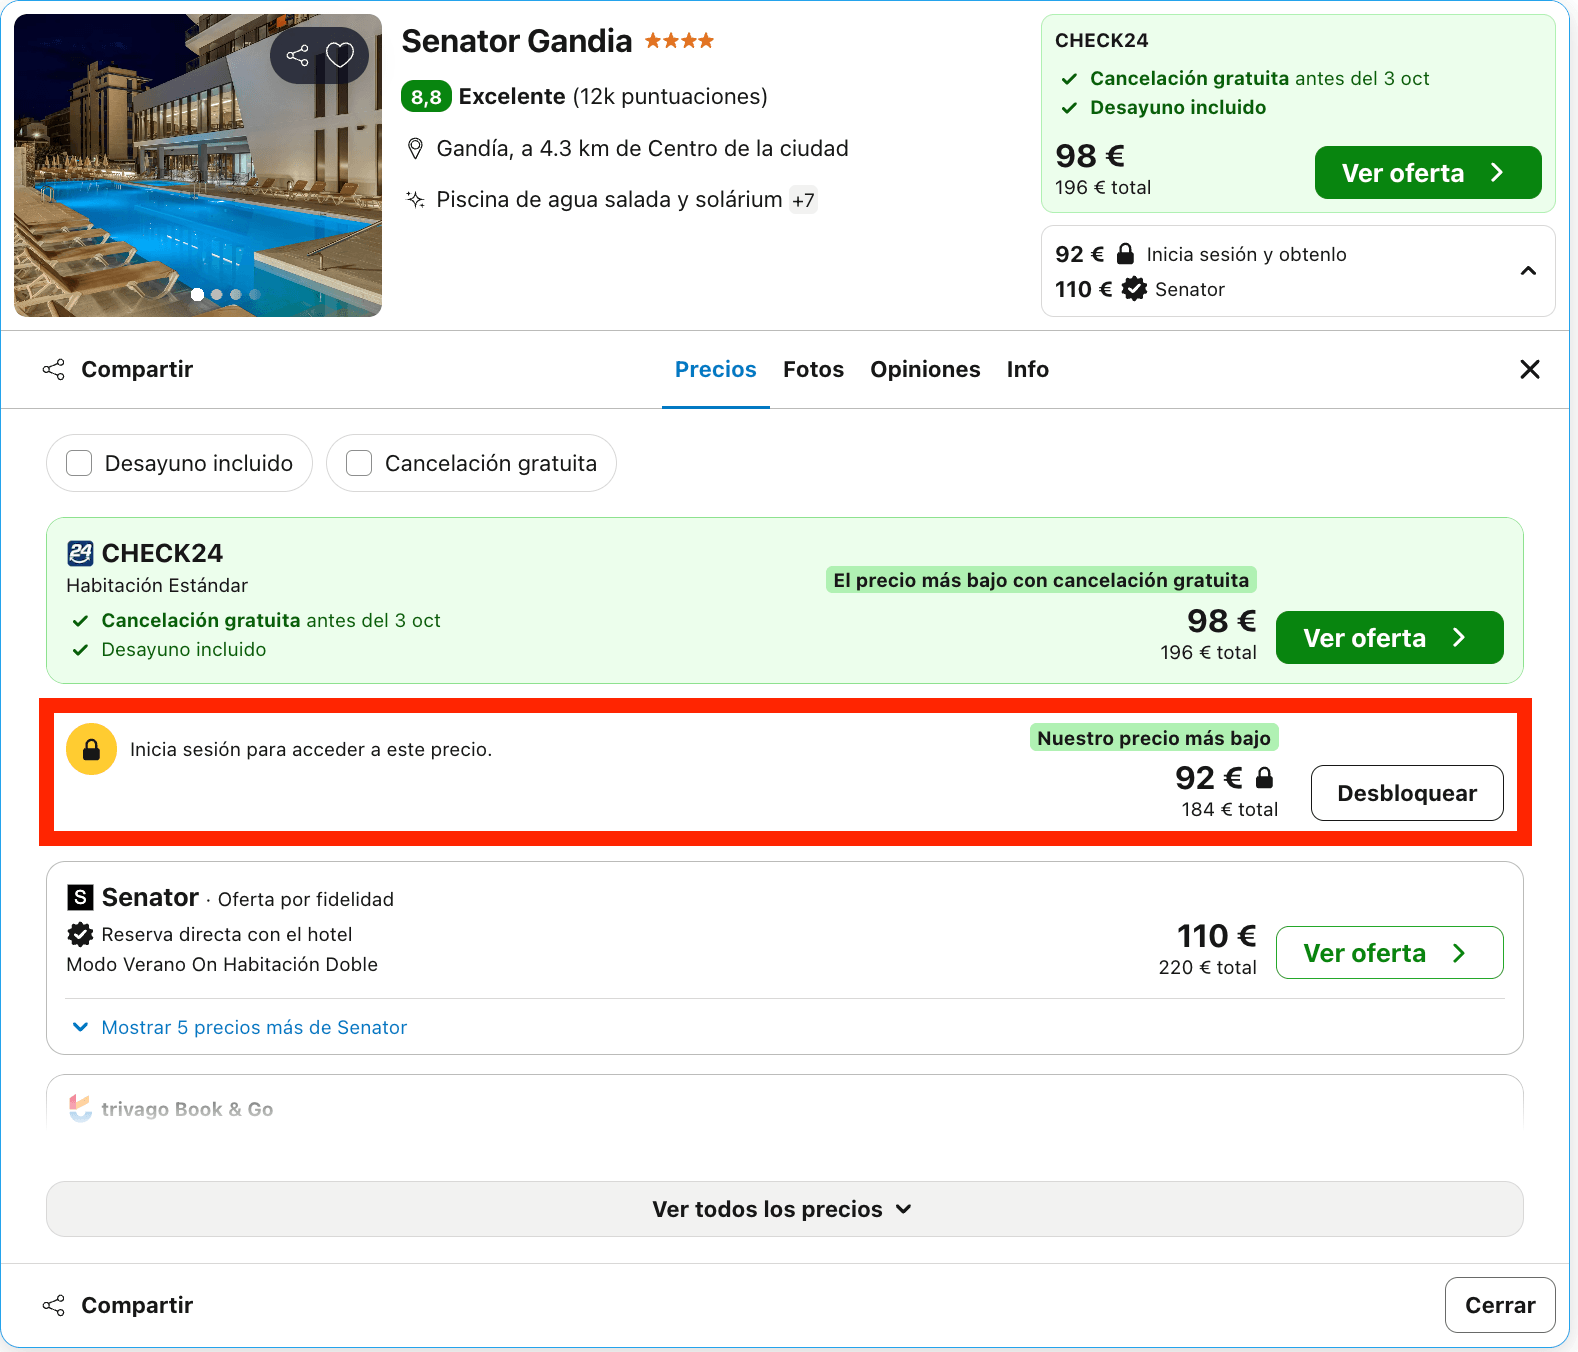Switch to the Precios tab

tap(715, 369)
